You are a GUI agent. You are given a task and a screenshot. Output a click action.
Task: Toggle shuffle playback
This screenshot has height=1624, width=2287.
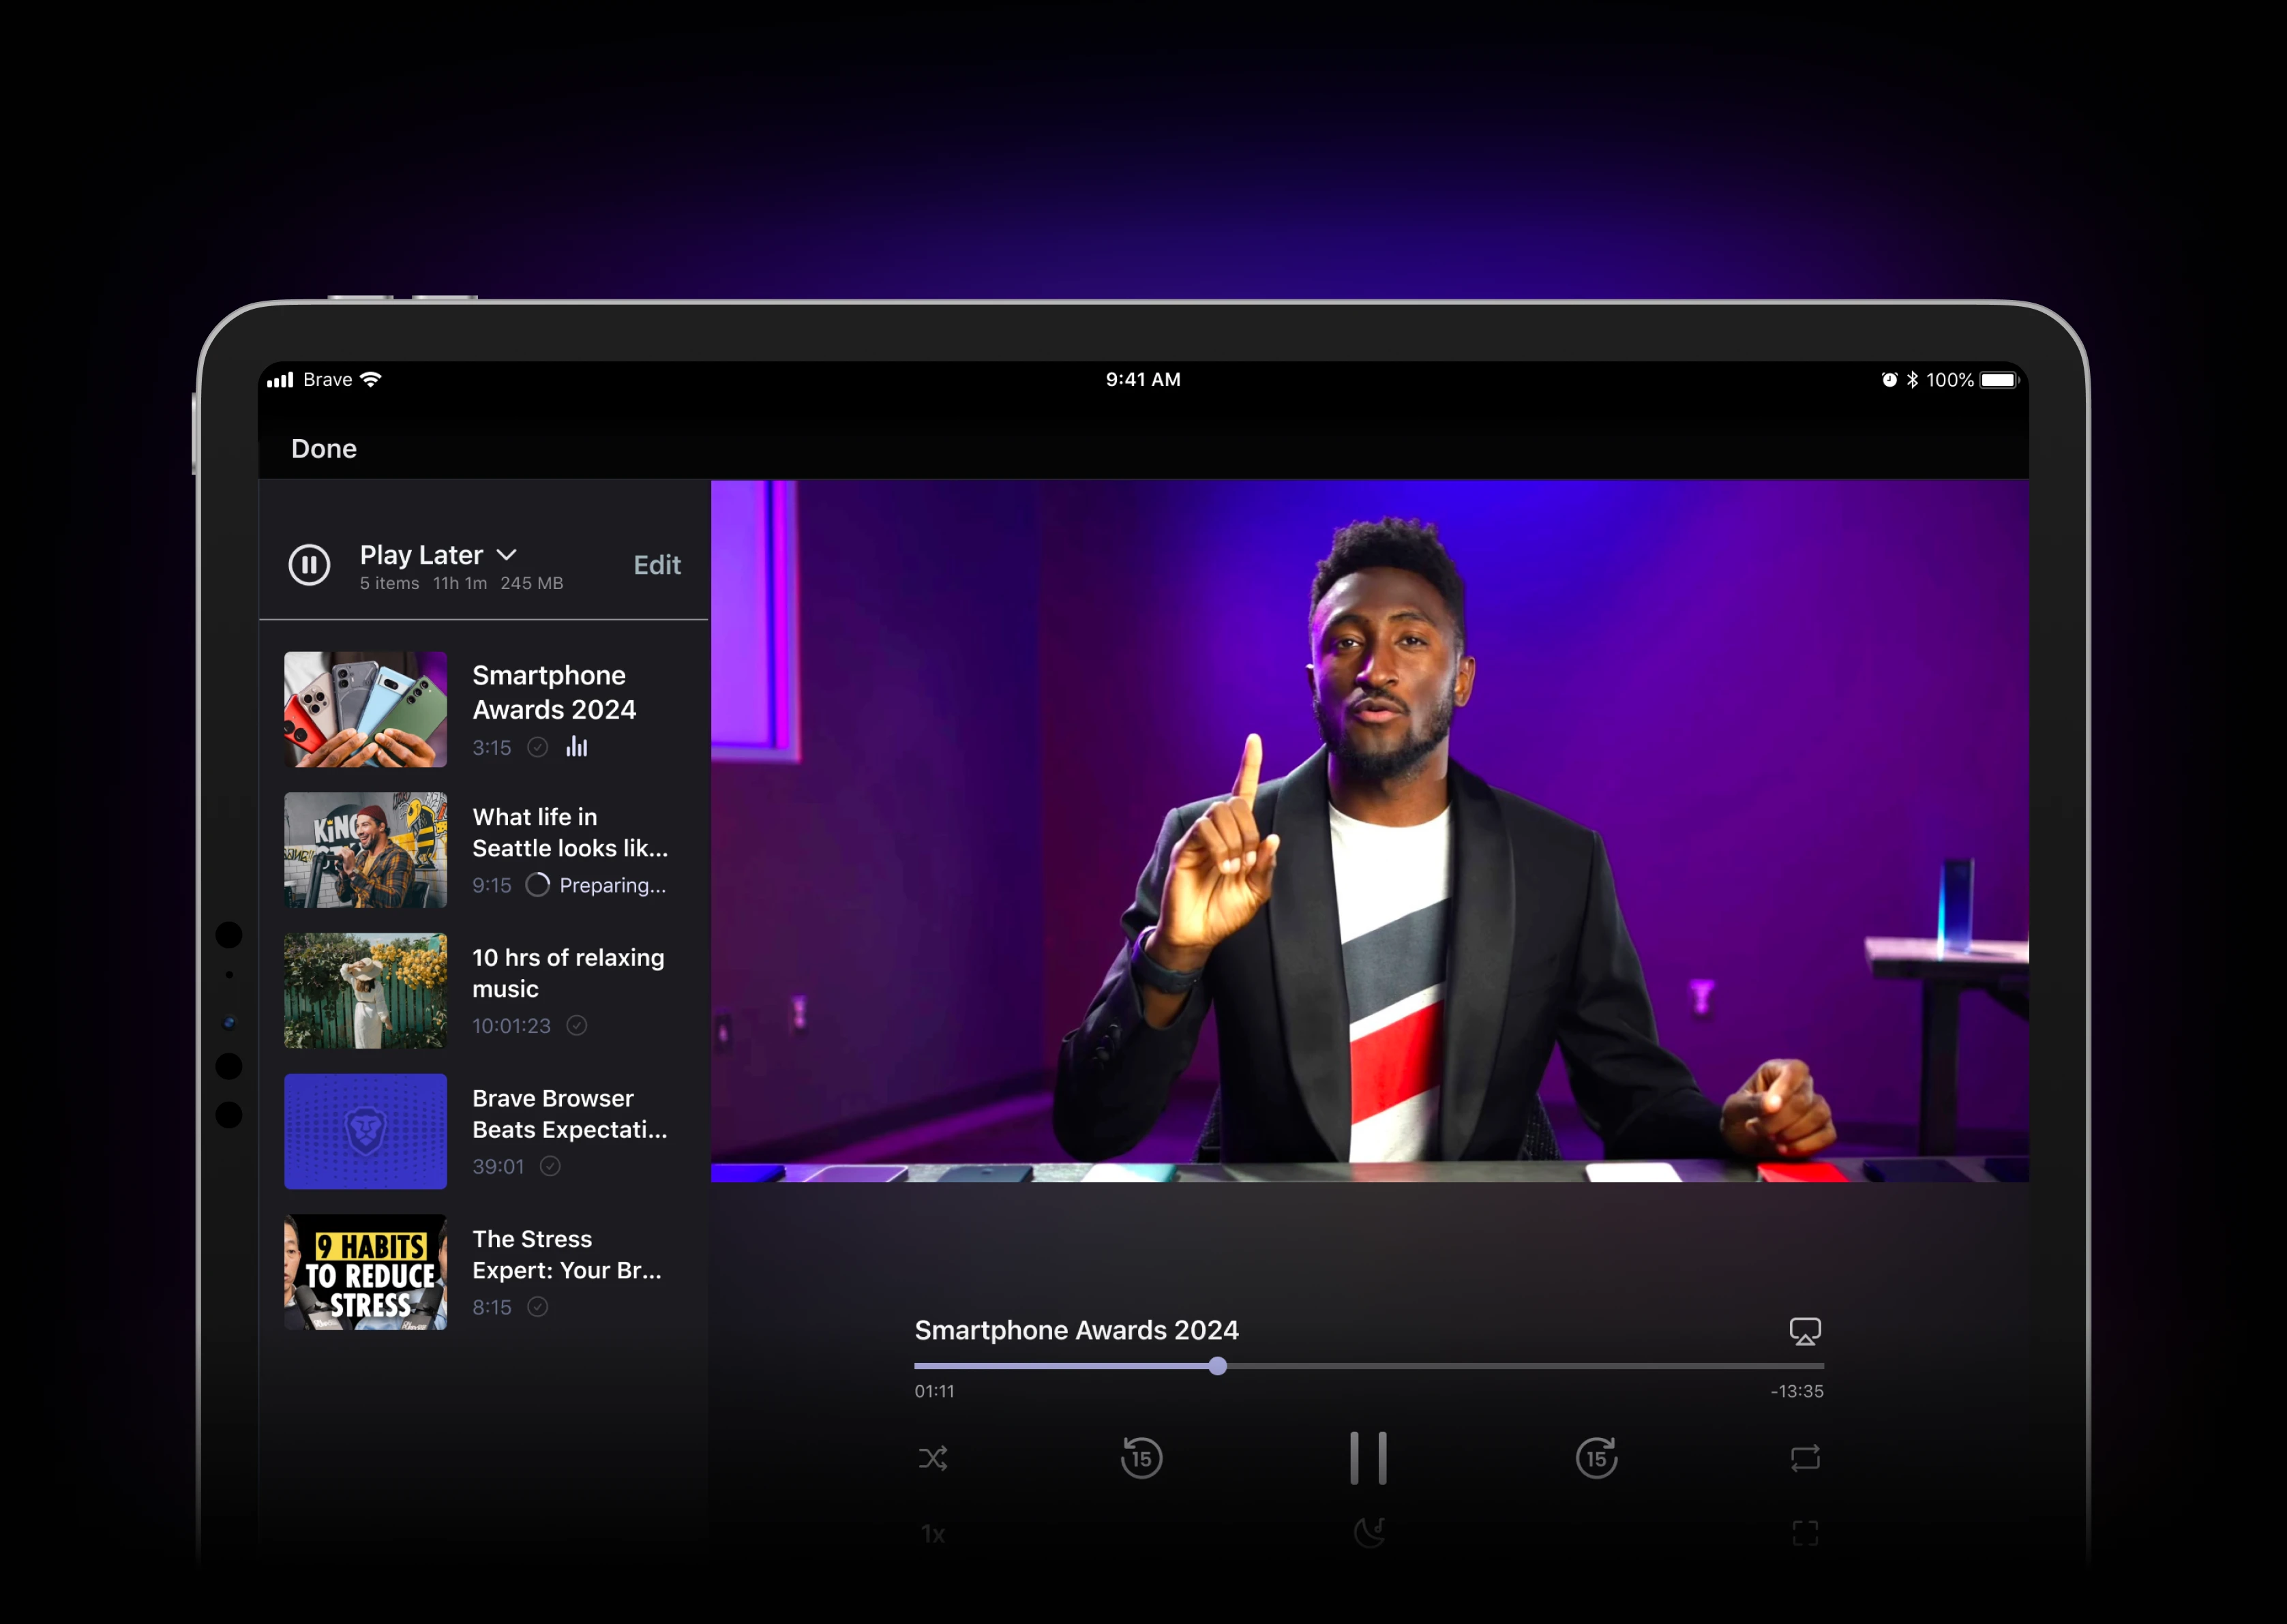coord(933,1458)
